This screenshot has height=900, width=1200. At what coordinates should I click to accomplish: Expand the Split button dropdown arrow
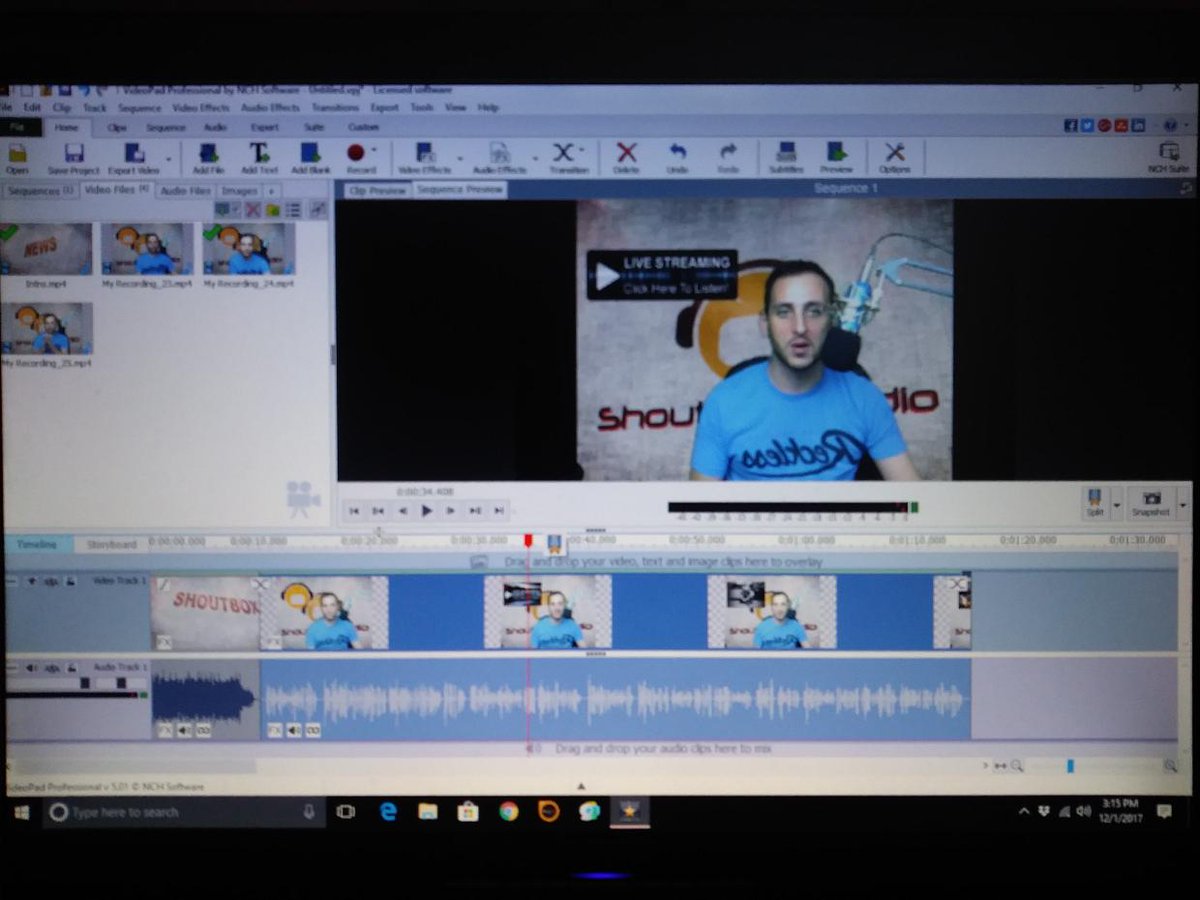click(1117, 504)
